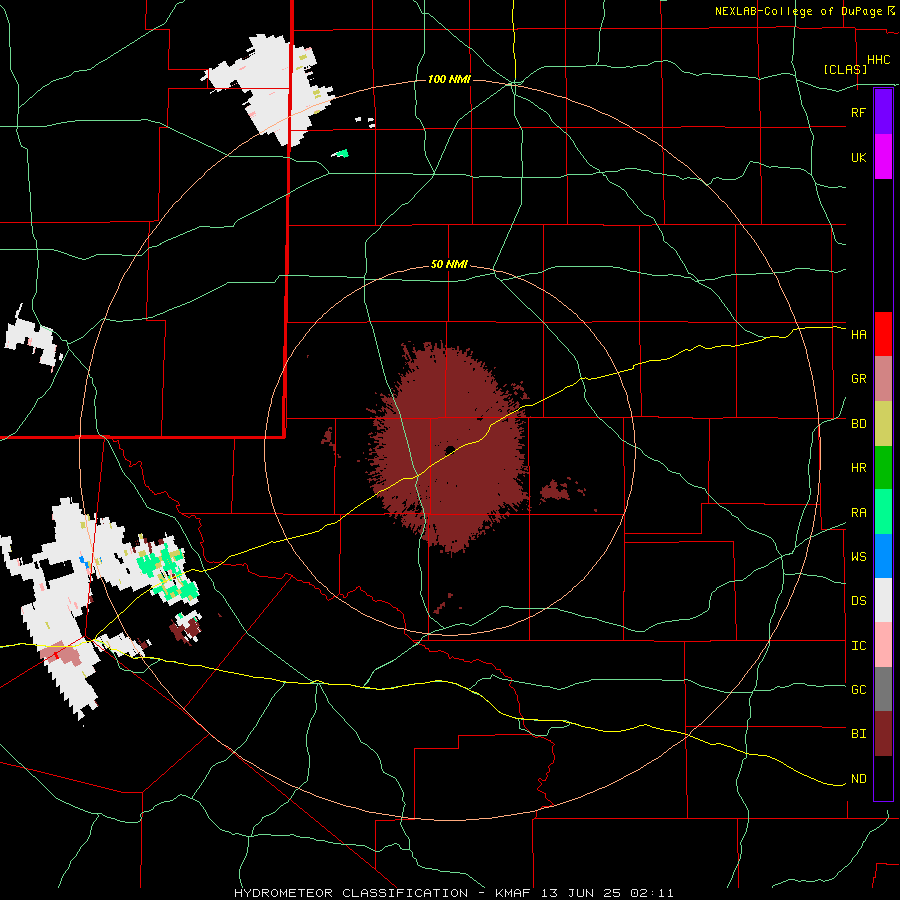900x900 pixels.
Task: Click the HA legend label
Action: coord(858,334)
